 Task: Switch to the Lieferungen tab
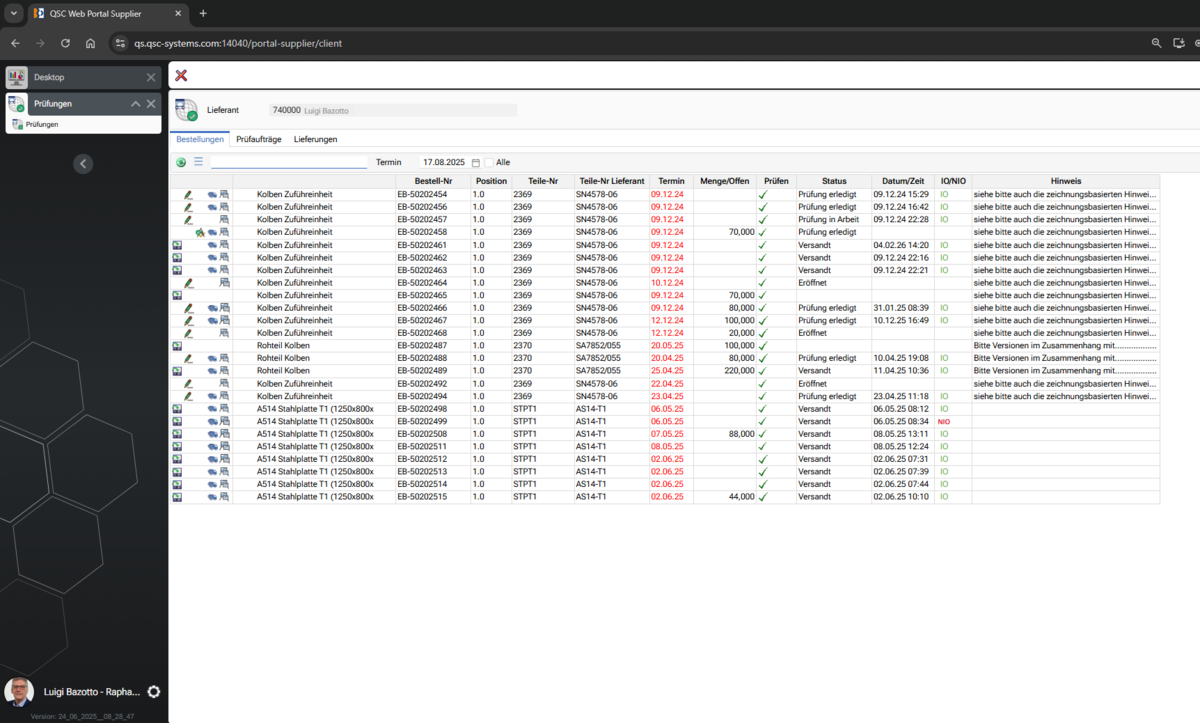(315, 139)
